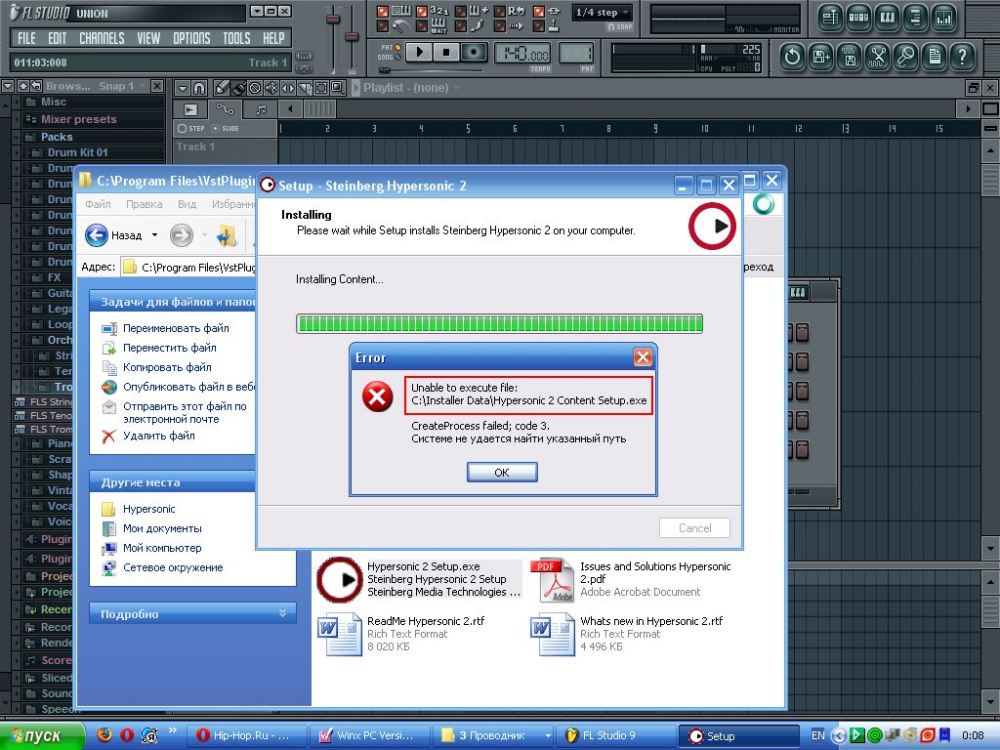Screen dimensions: 1000x750
Task: Click the undo history circular arrow icon
Action: click(792, 57)
